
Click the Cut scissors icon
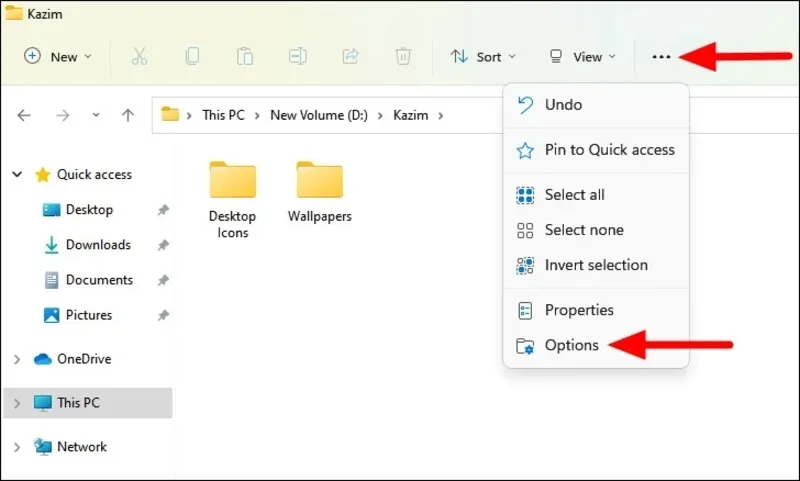click(x=139, y=56)
